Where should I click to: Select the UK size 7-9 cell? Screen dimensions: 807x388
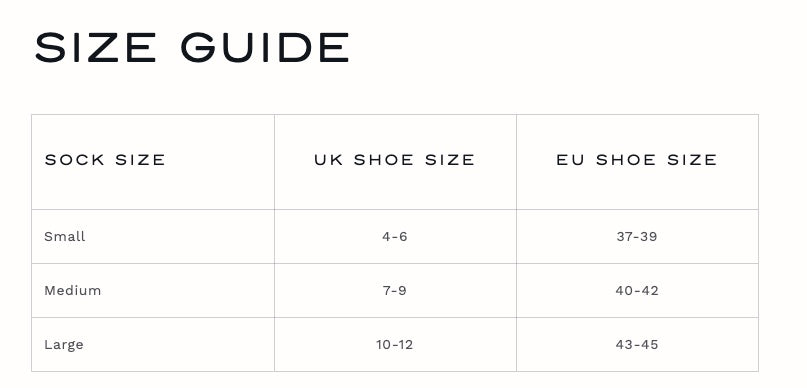[395, 290]
